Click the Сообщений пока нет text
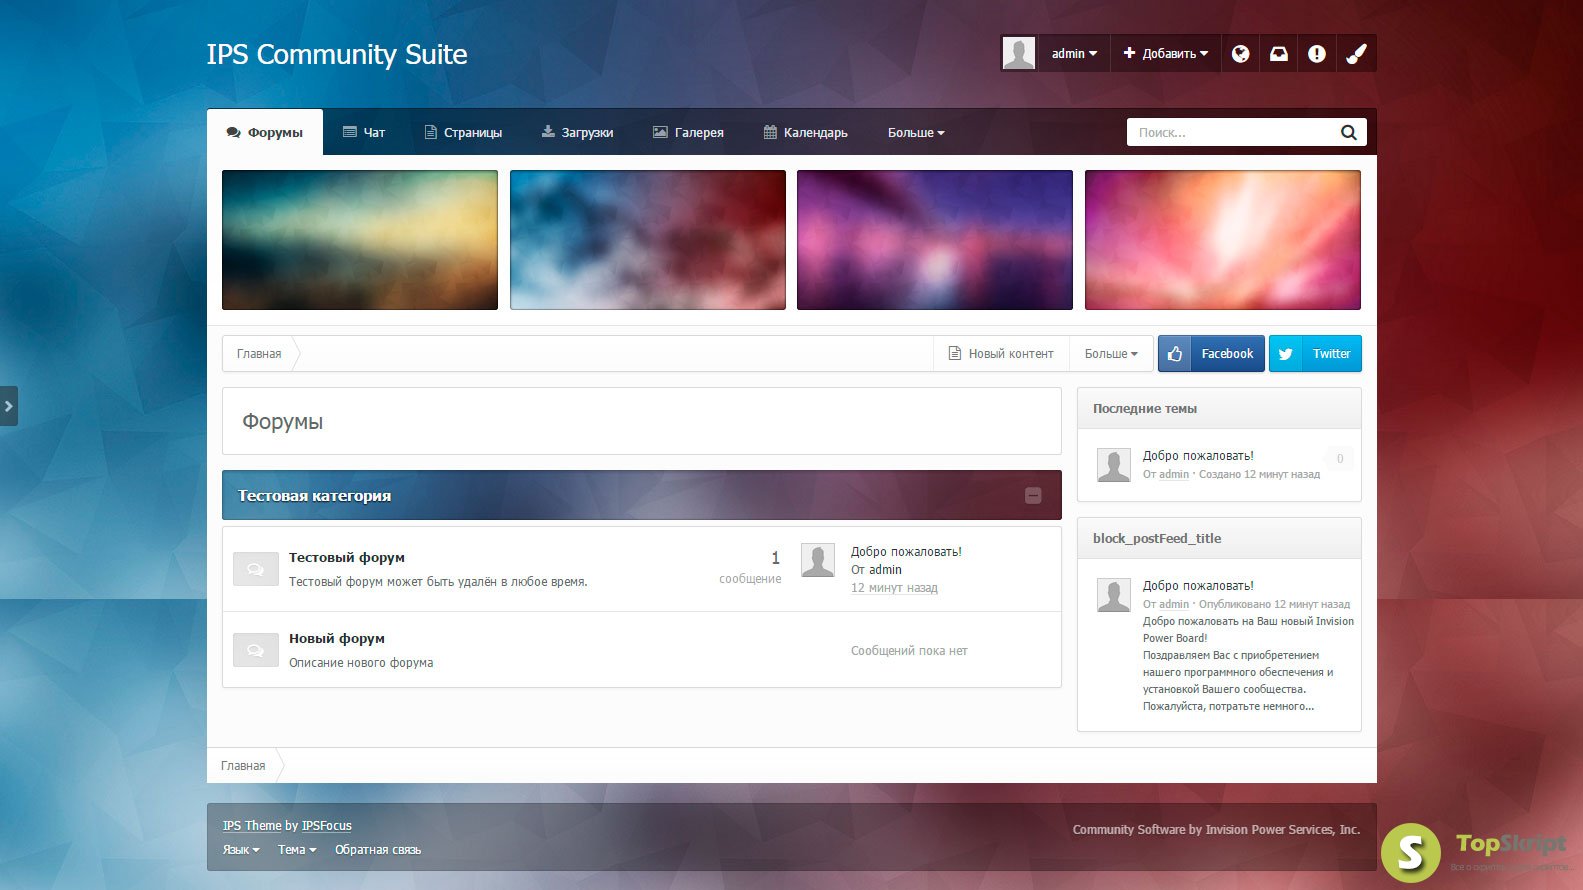 pos(909,651)
